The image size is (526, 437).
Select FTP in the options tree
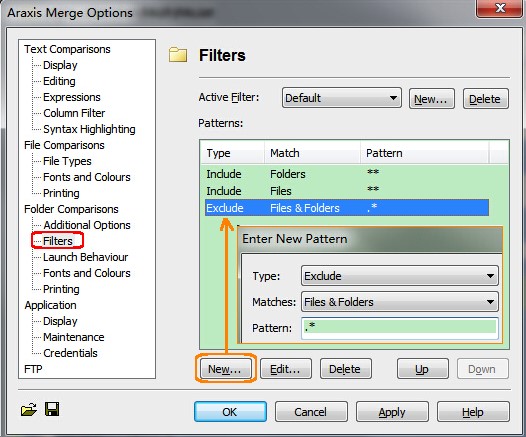33,369
